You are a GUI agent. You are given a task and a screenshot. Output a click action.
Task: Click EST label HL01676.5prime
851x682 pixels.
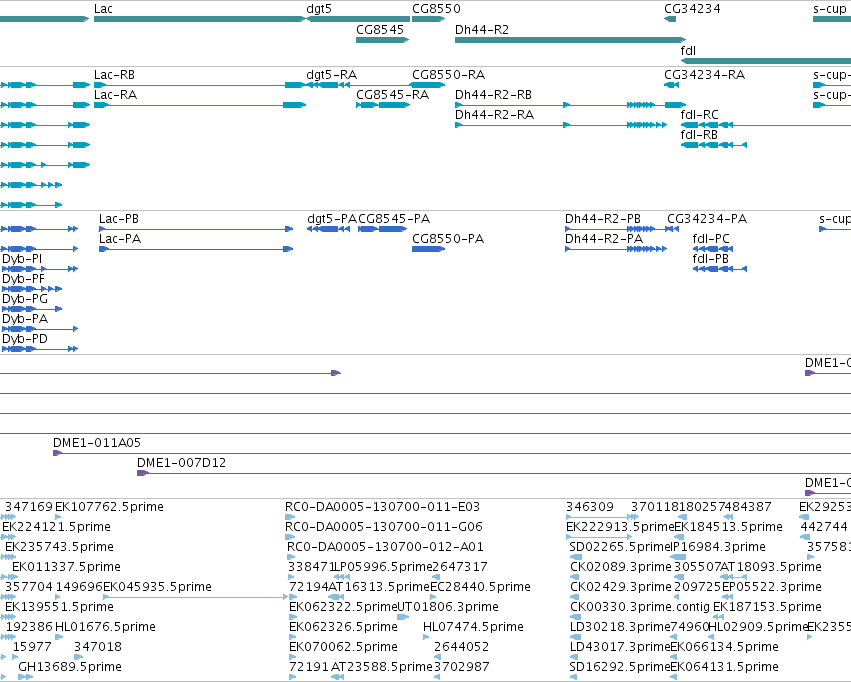coord(105,627)
